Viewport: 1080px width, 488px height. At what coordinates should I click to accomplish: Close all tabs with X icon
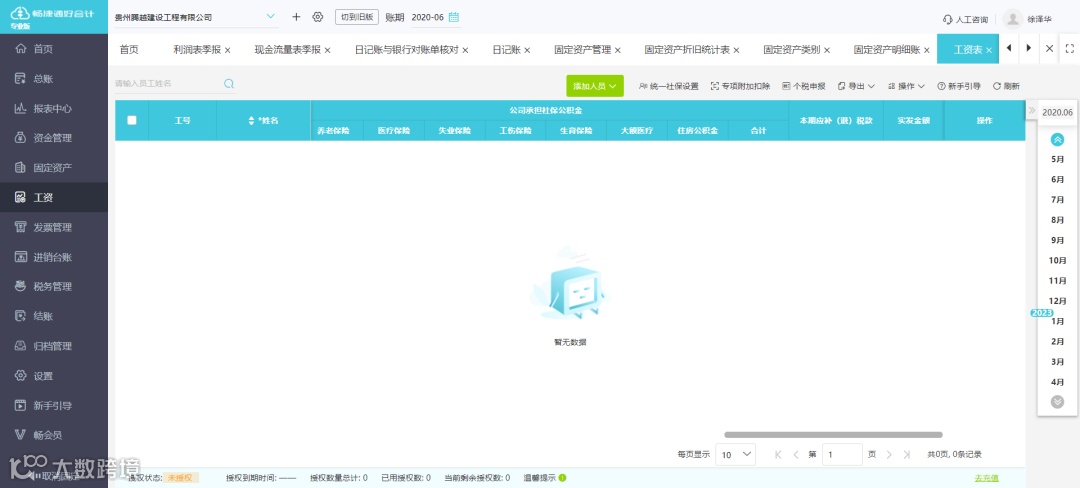(x=1049, y=49)
